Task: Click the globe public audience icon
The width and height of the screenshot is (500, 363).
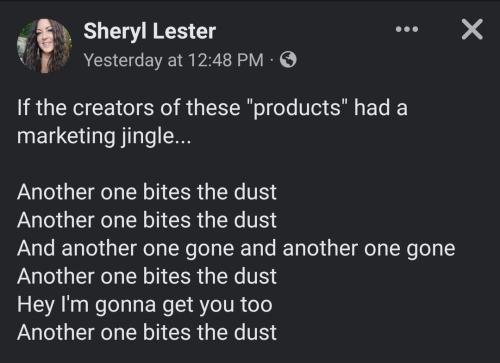Action: click(x=288, y=60)
